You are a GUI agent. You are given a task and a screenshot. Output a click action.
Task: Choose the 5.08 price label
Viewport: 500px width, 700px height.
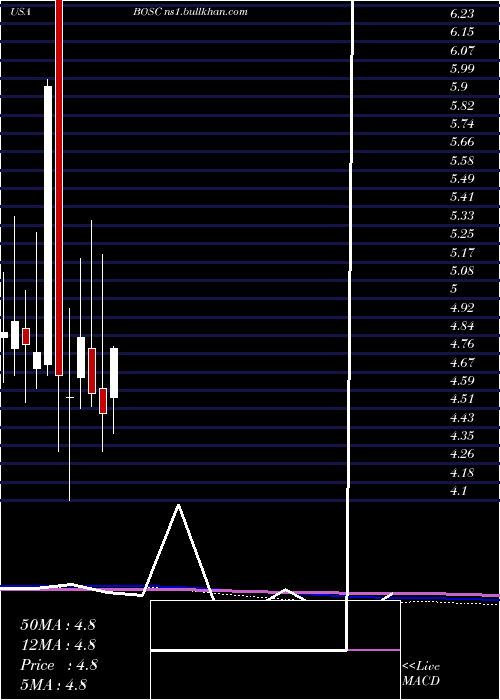462,271
